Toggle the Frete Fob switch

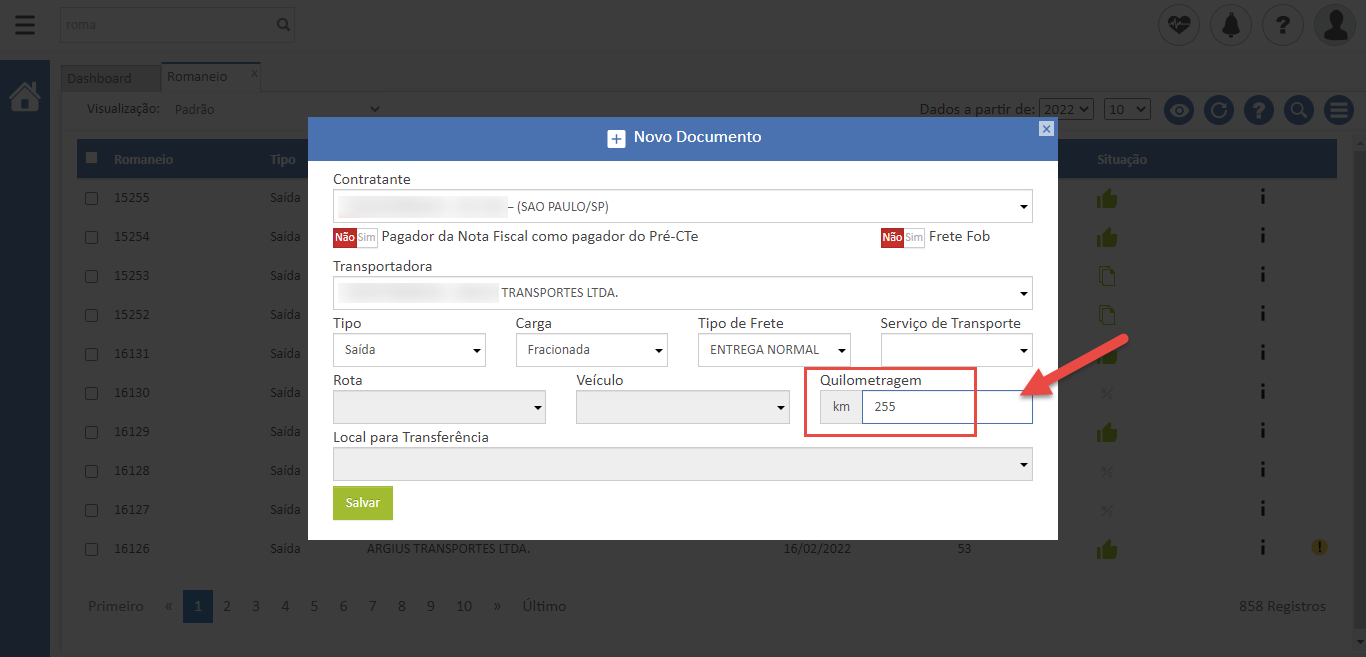click(x=902, y=237)
